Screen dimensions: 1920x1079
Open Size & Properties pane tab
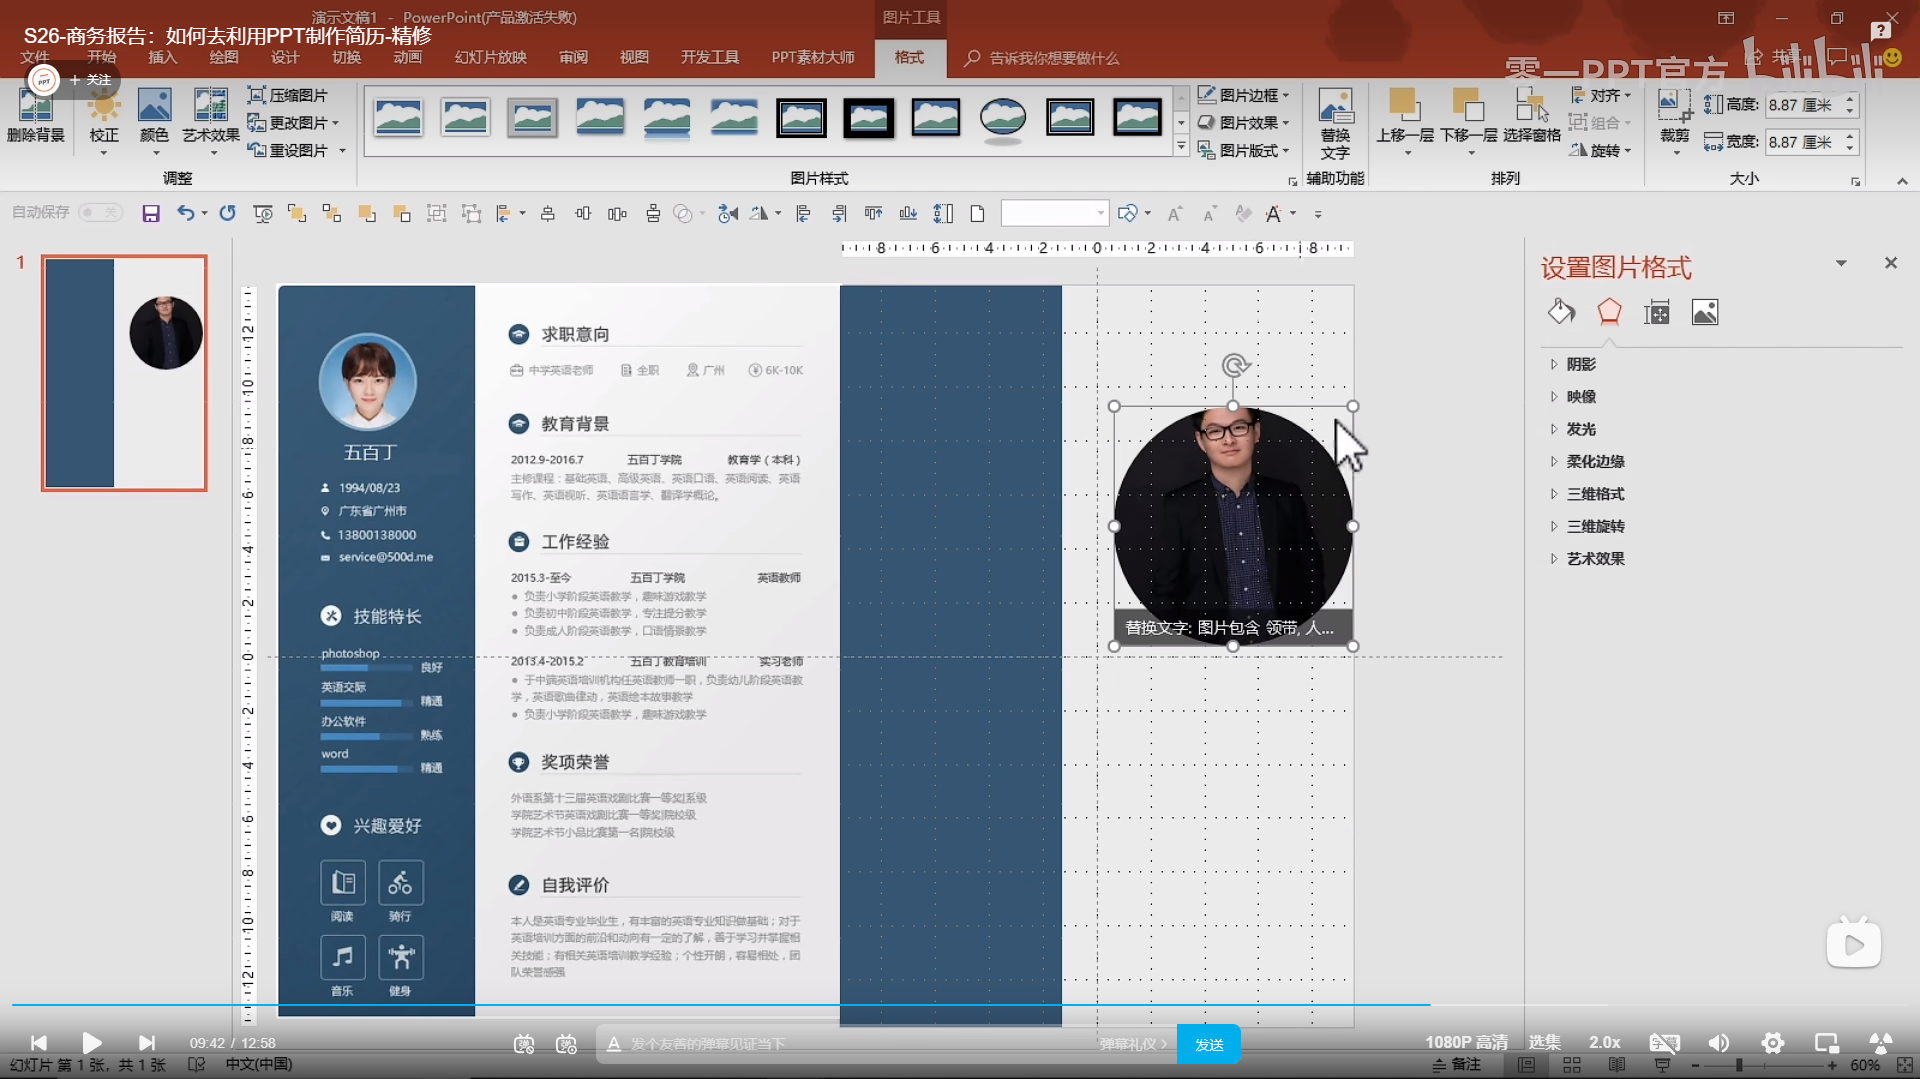click(x=1657, y=312)
